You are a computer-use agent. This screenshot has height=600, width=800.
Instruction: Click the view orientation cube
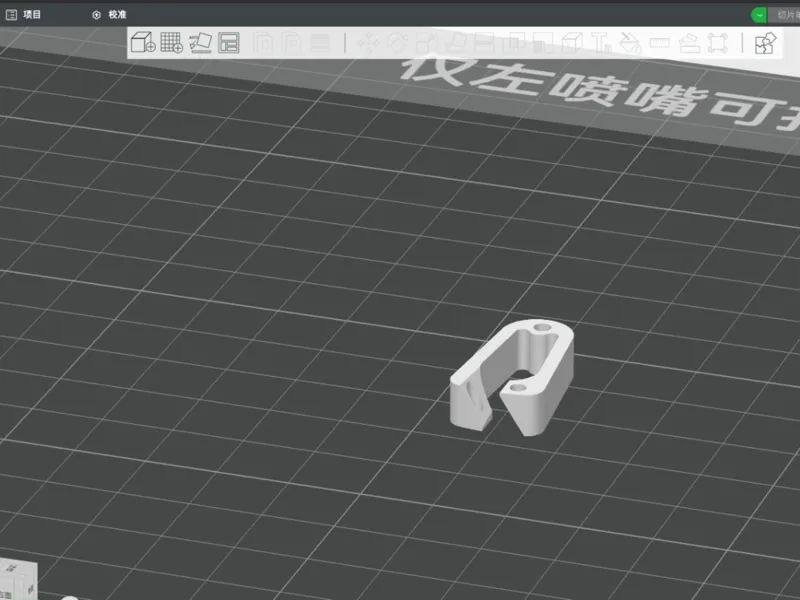18,581
